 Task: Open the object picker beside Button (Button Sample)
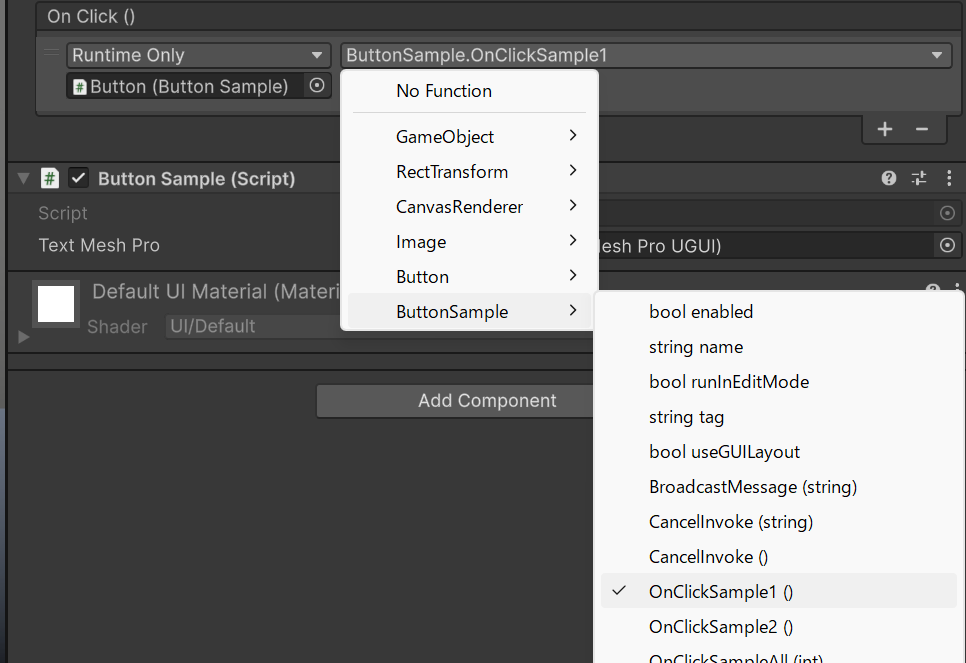(x=317, y=86)
